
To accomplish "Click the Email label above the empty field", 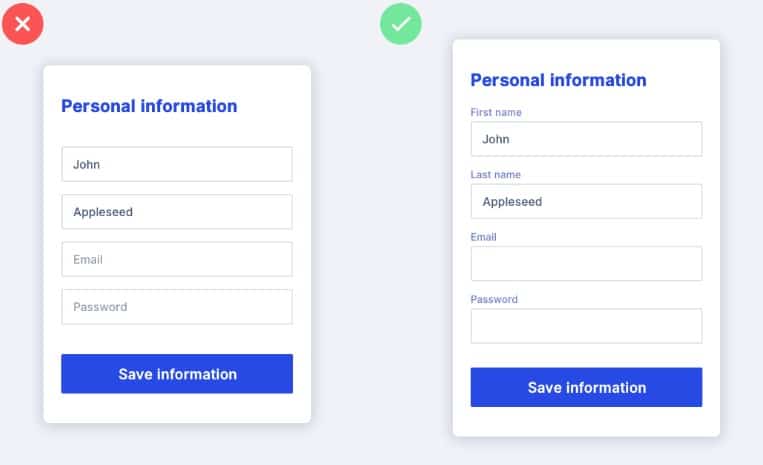I will 483,237.
